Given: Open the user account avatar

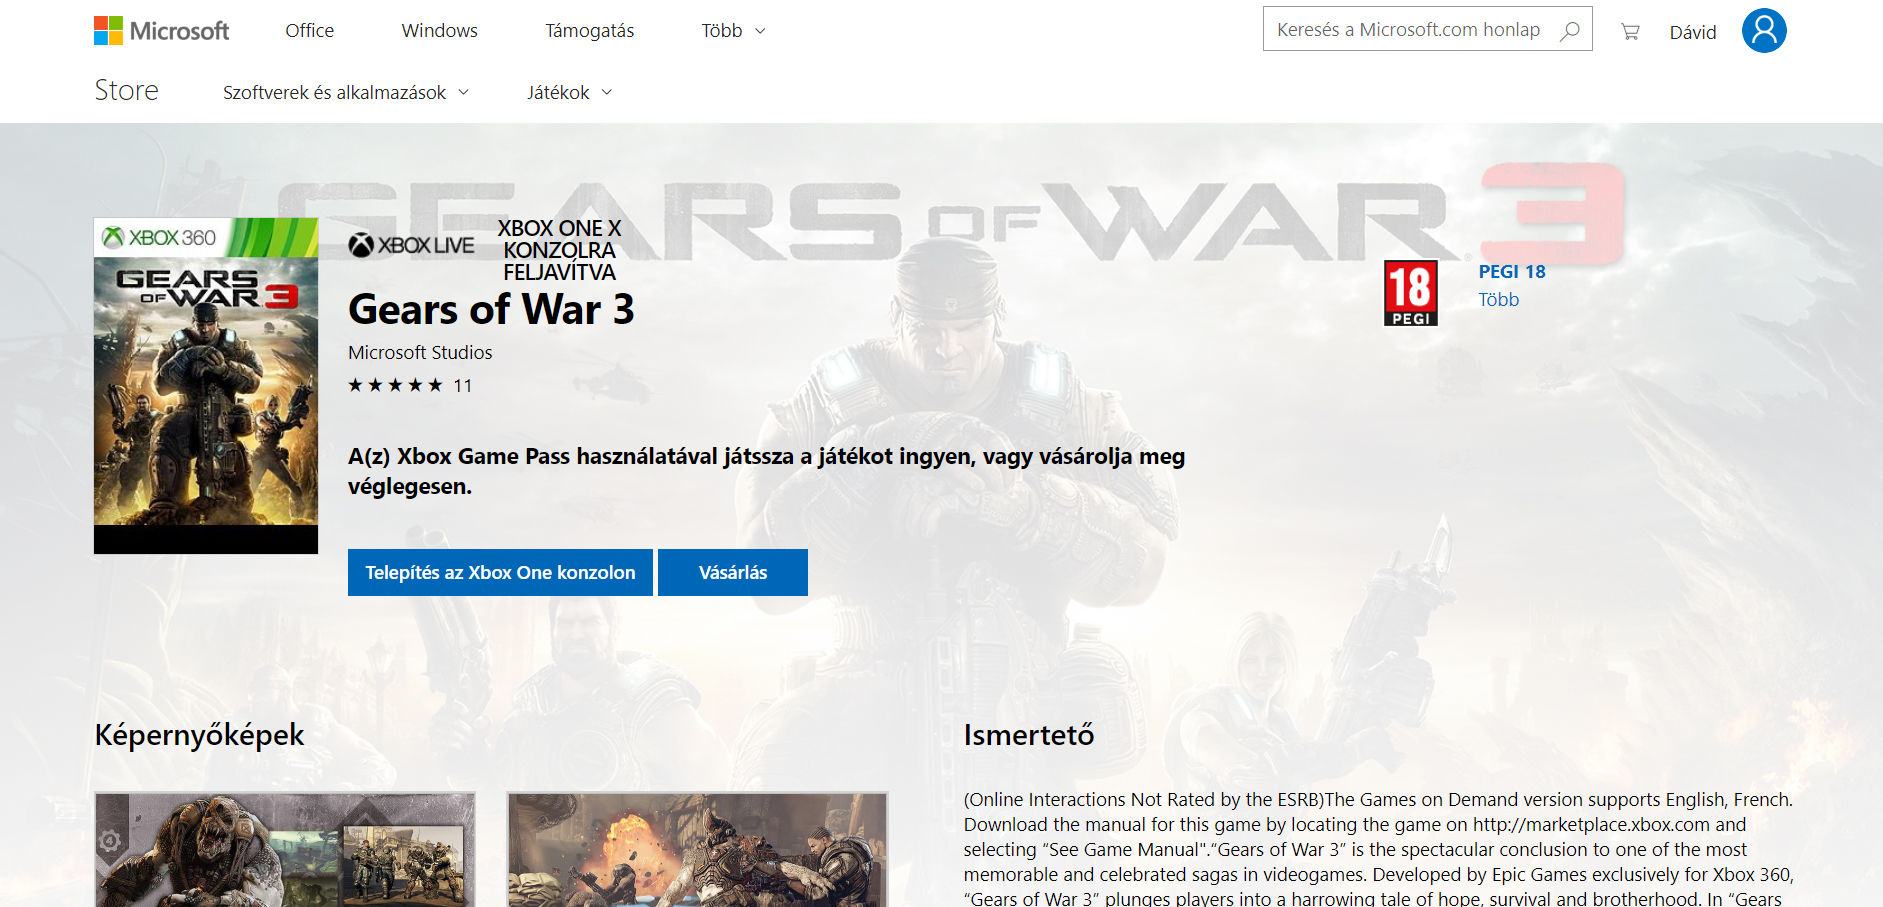Looking at the screenshot, I should tap(1764, 30).
